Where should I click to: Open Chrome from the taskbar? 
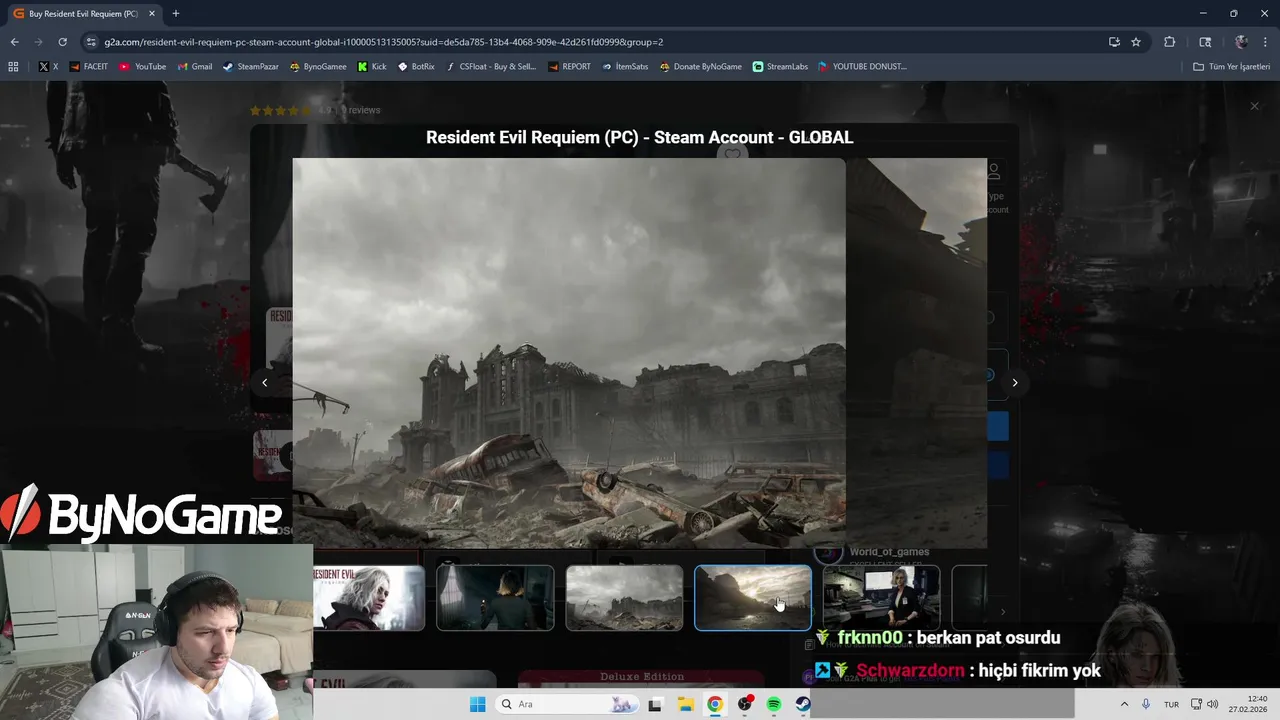715,704
